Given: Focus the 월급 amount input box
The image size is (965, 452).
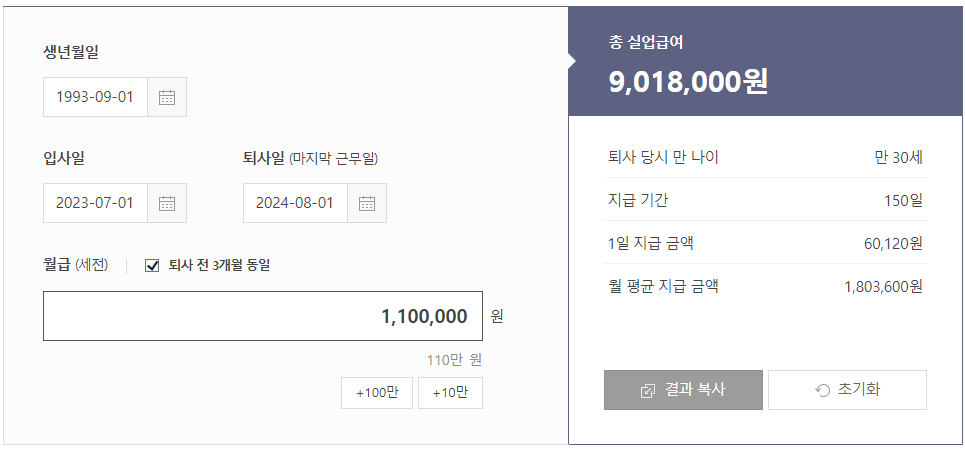Looking at the screenshot, I should point(262,316).
